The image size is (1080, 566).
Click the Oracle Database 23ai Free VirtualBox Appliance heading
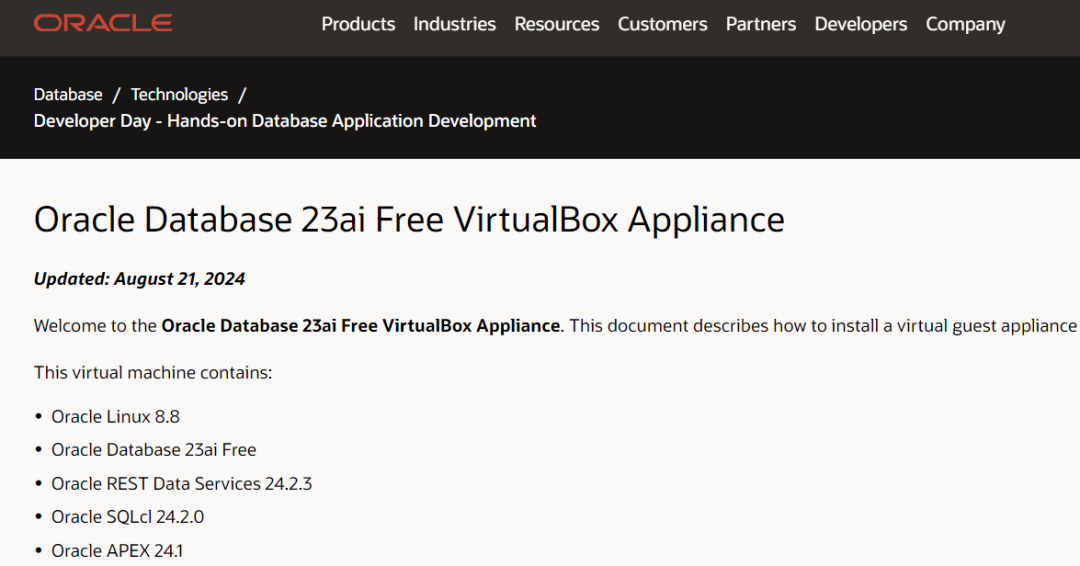click(x=409, y=220)
